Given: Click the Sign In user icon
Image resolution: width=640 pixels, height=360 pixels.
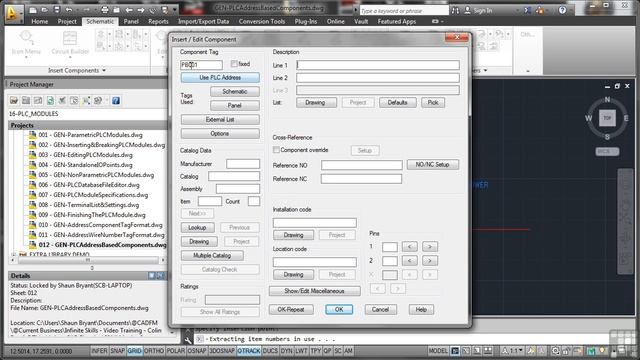Looking at the screenshot, I should pyautogui.click(x=467, y=10).
